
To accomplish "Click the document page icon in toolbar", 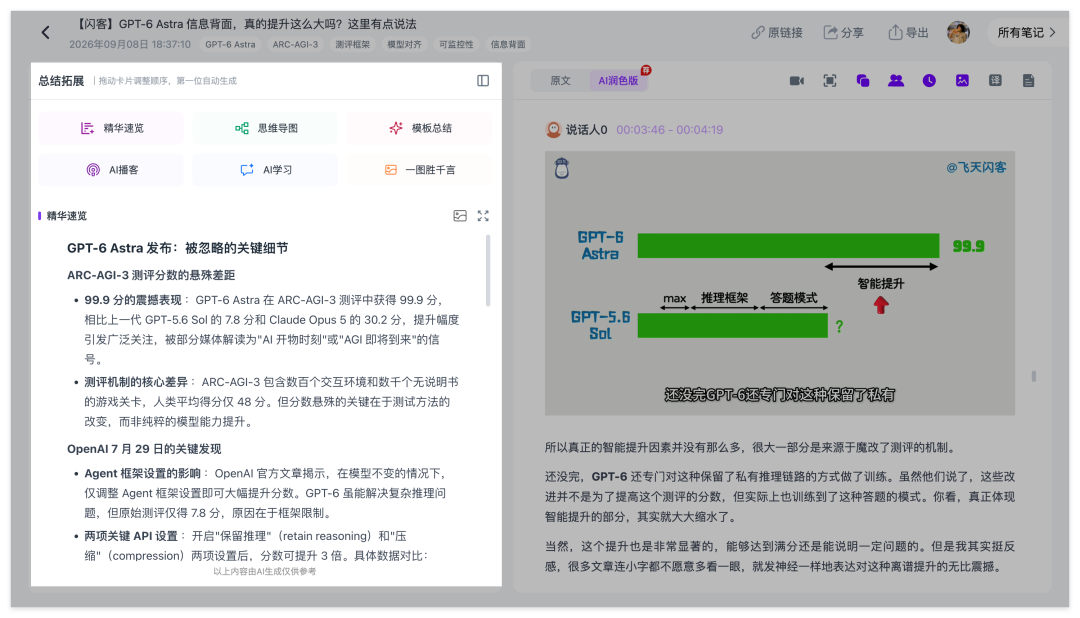I will point(1028,81).
